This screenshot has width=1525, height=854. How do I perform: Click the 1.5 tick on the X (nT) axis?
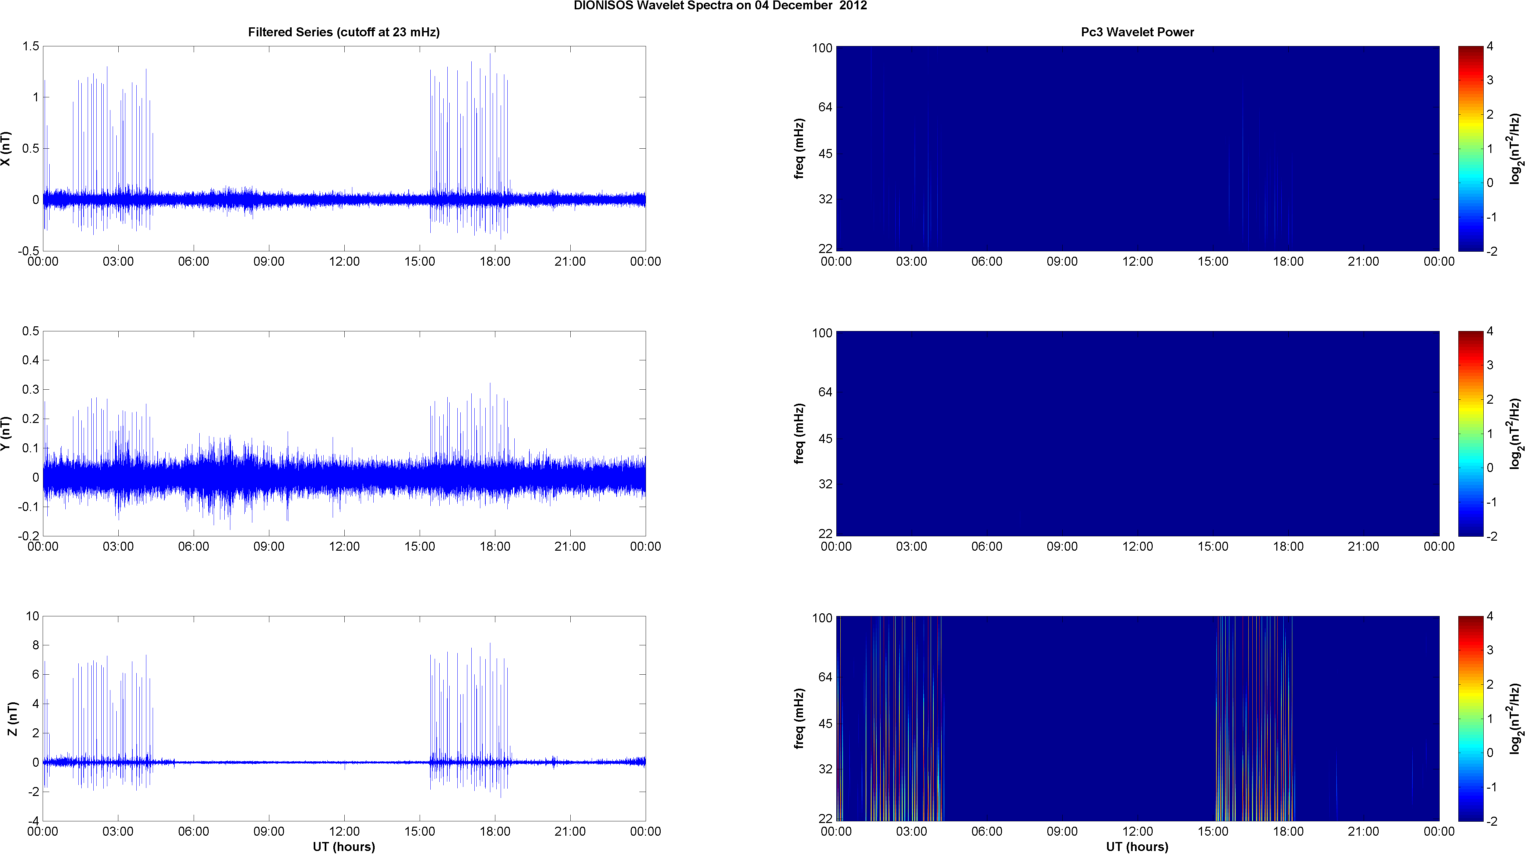click(x=30, y=47)
